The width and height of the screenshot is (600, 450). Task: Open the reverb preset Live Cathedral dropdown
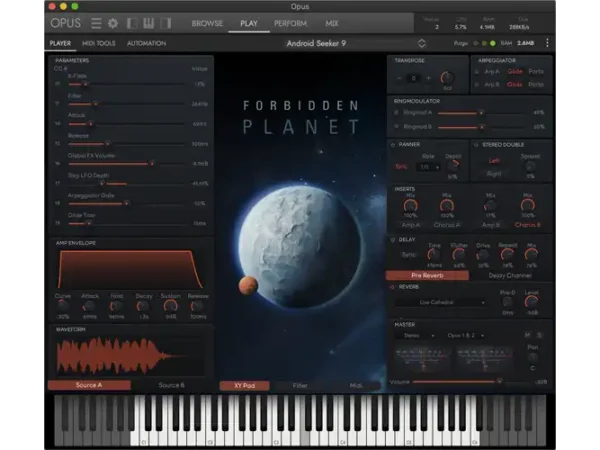440,302
